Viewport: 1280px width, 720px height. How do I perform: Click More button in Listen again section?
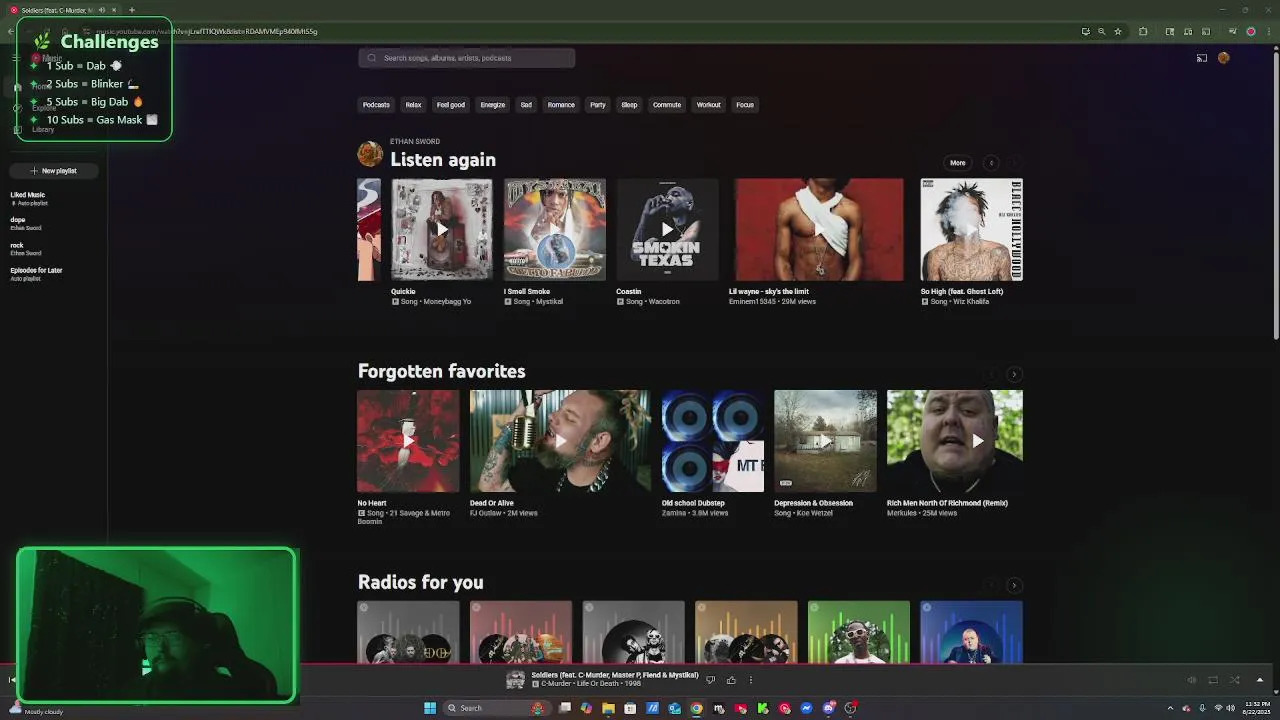pos(957,163)
